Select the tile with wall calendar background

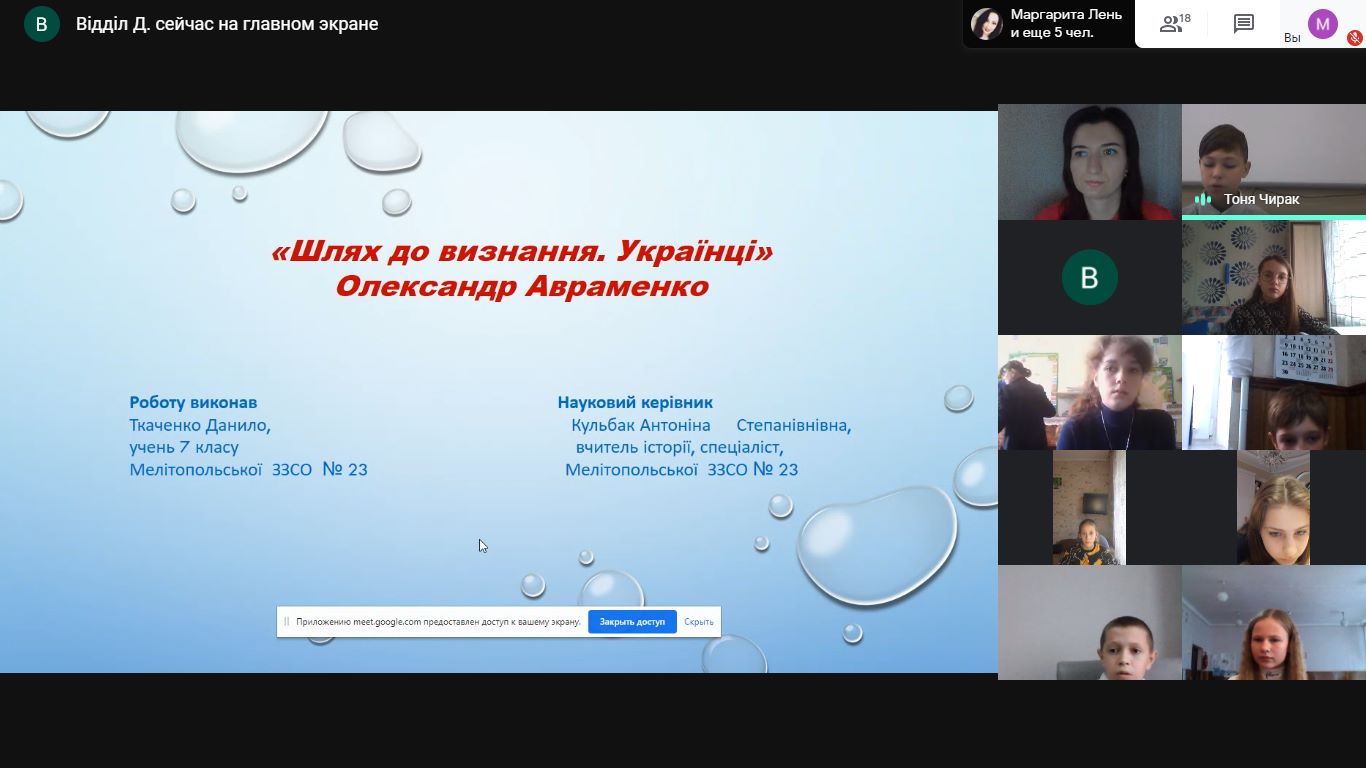click(x=1273, y=392)
